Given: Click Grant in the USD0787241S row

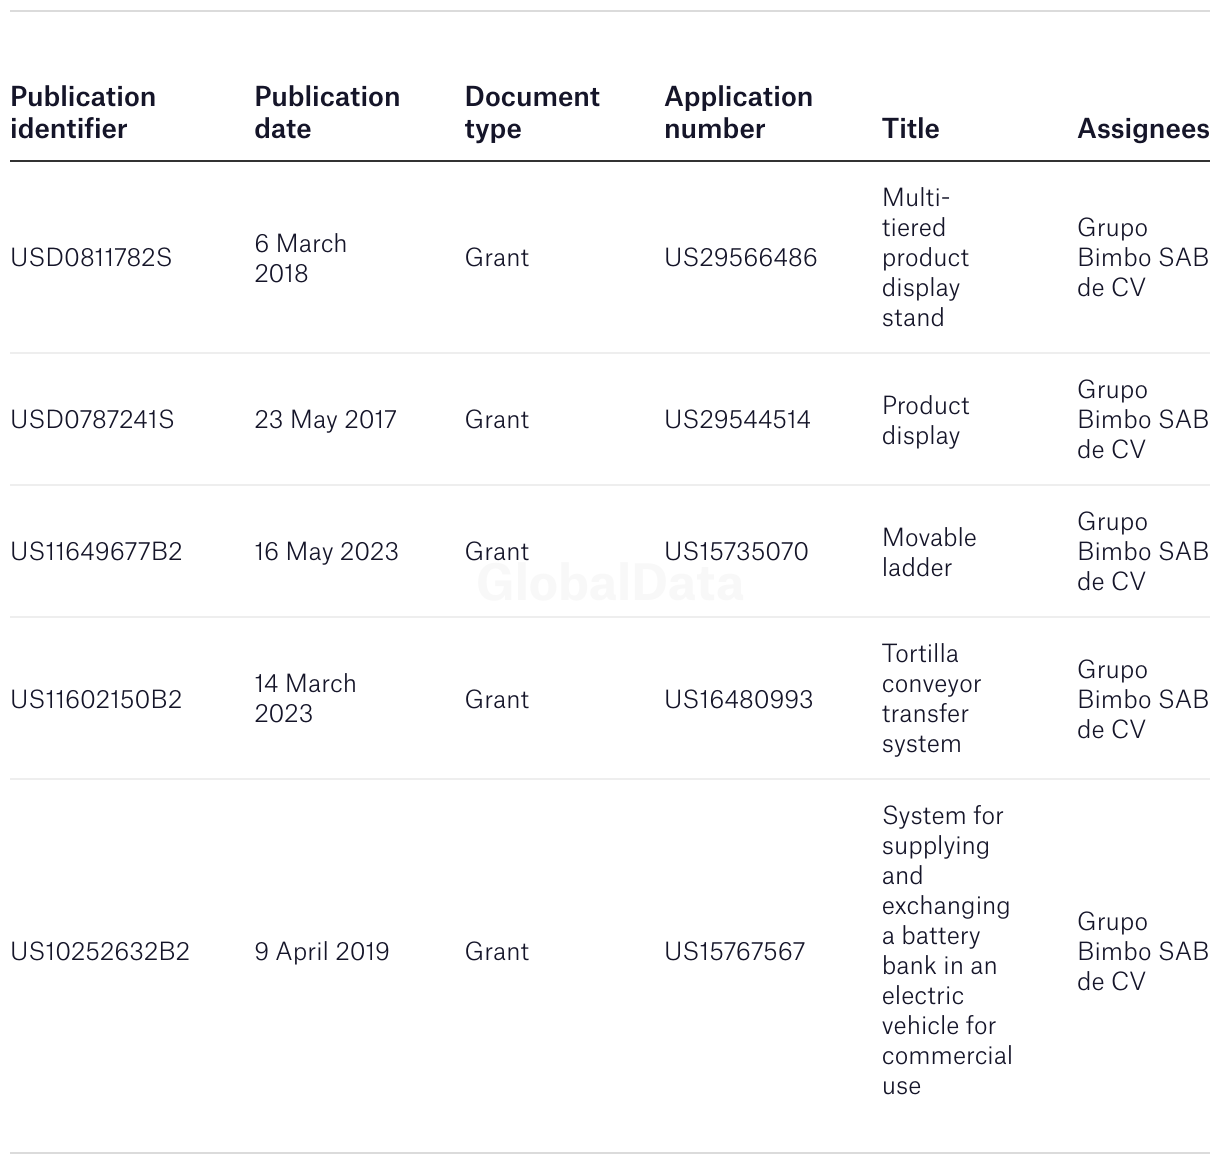Looking at the screenshot, I should 496,419.
